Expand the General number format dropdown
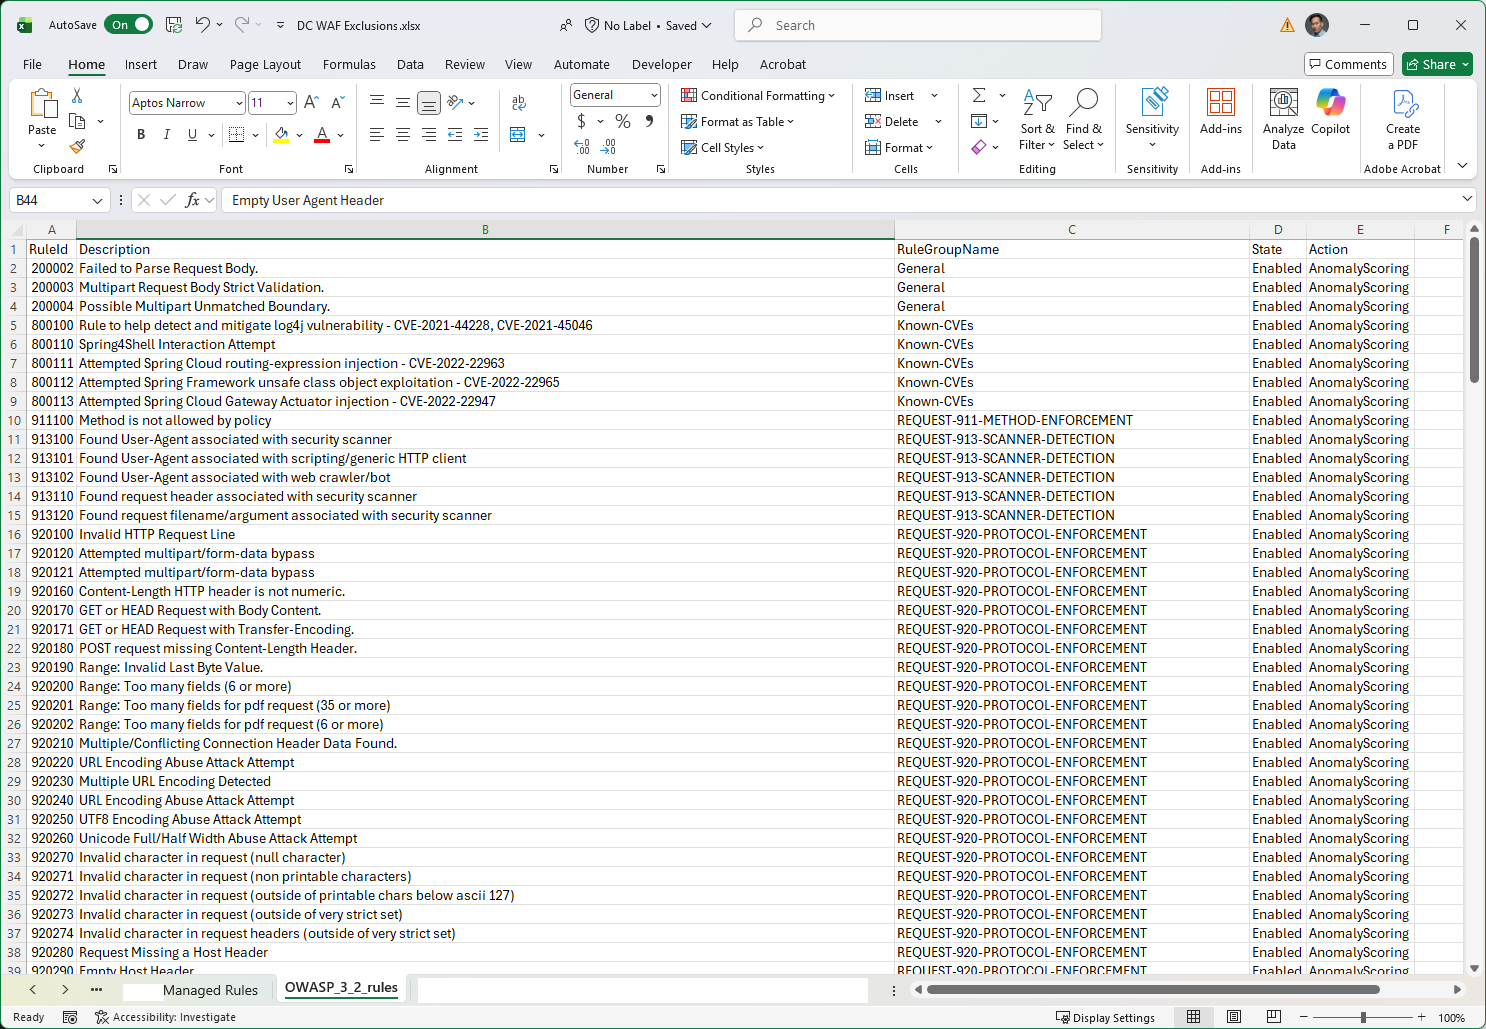The height and width of the screenshot is (1029, 1486). (x=654, y=95)
